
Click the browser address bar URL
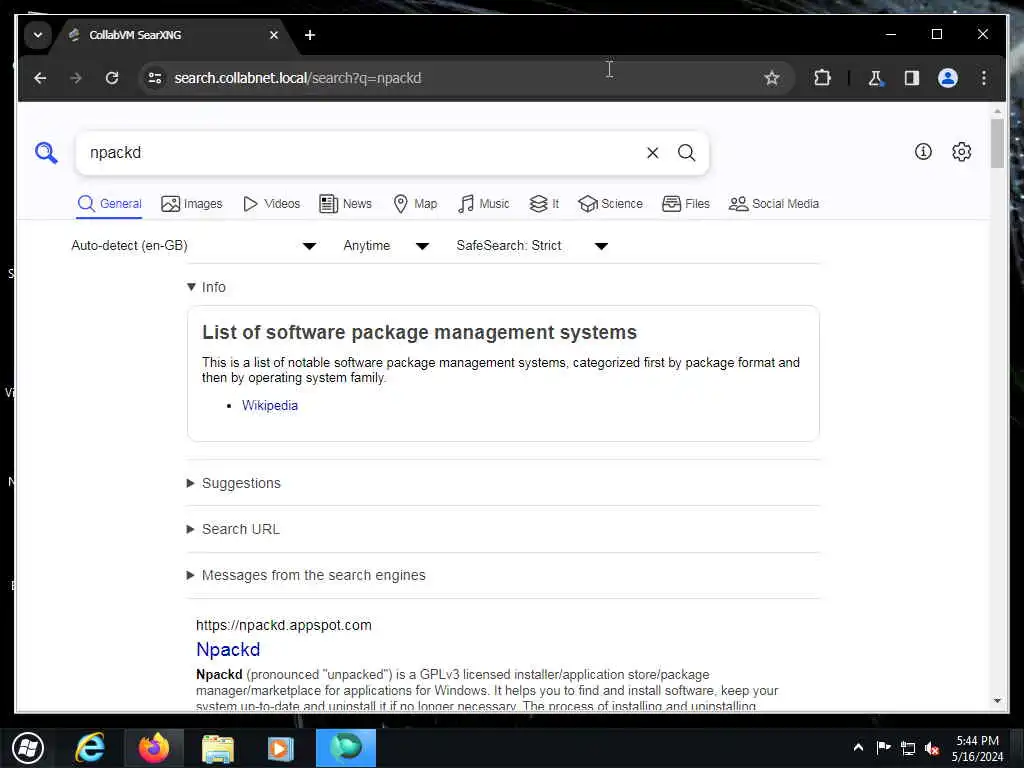point(298,78)
